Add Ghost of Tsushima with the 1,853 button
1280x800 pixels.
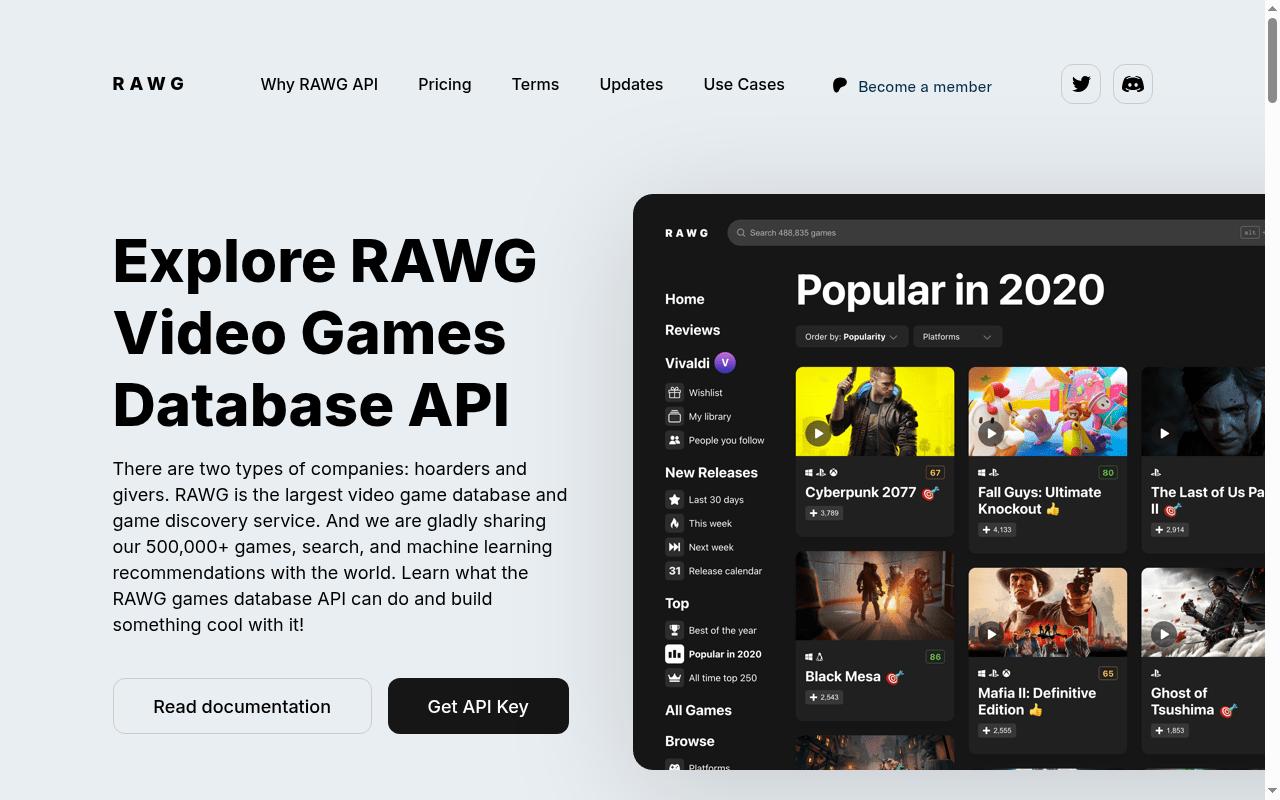(x=1170, y=731)
